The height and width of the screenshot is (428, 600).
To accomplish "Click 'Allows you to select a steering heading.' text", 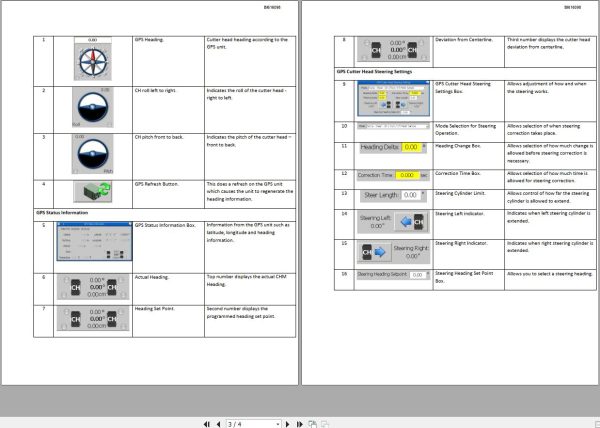I will tap(550, 274).
